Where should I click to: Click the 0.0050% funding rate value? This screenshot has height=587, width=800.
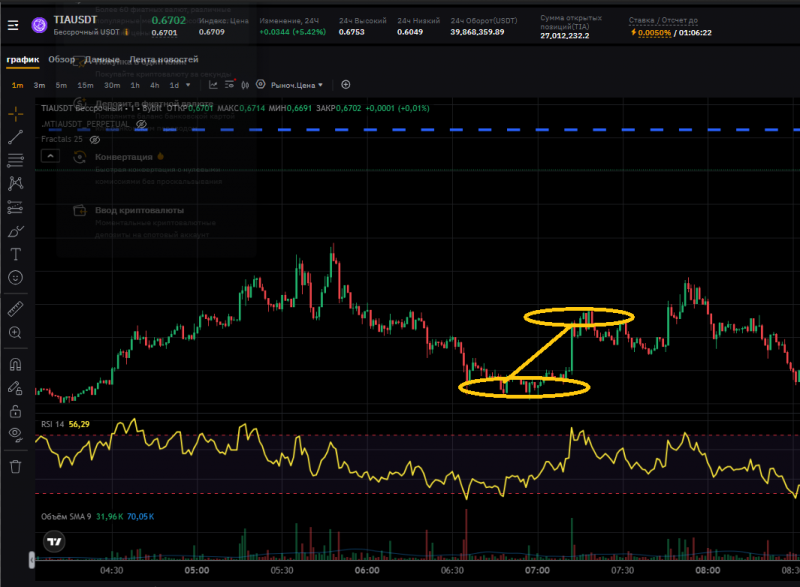coord(654,33)
